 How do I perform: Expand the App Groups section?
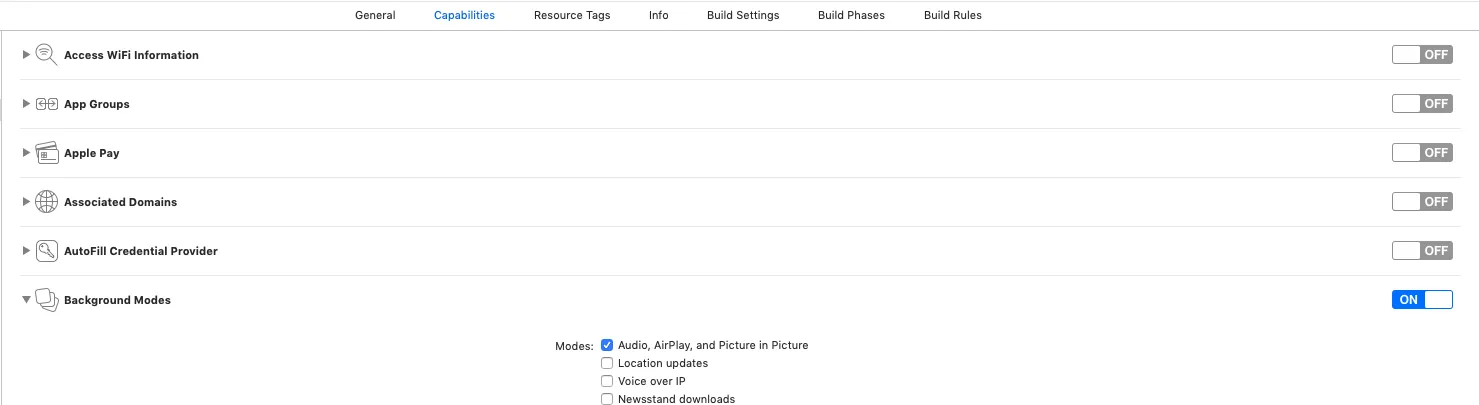click(26, 104)
